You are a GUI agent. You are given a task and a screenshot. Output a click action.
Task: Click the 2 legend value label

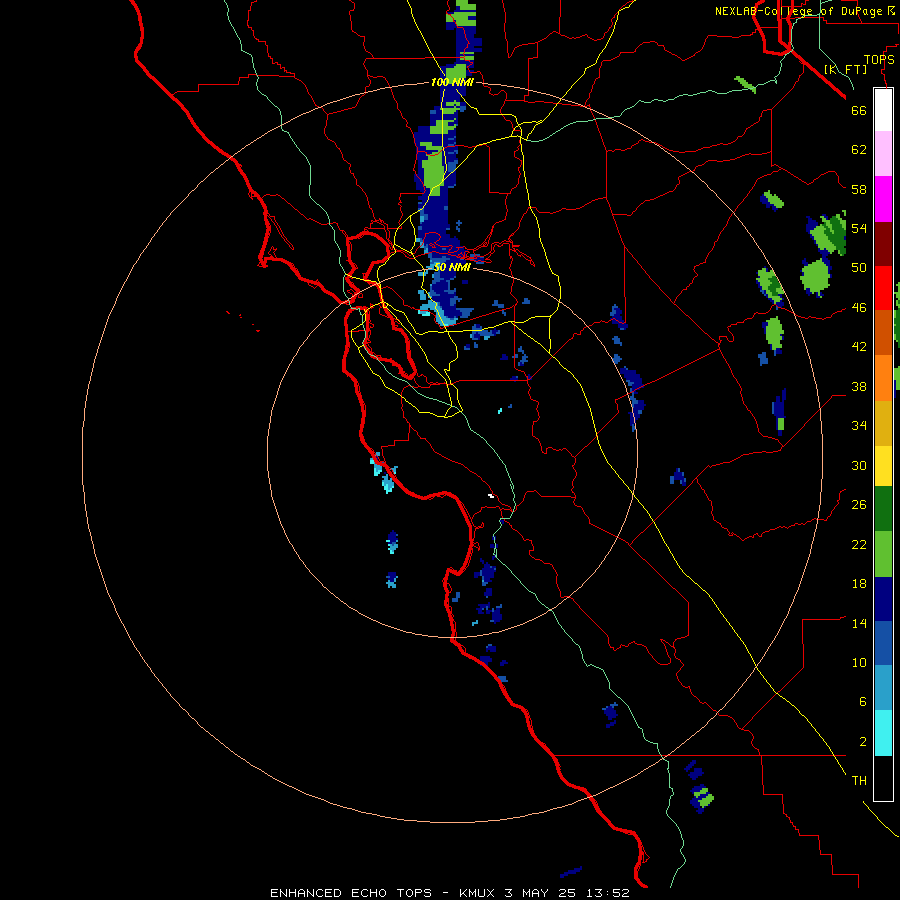(863, 742)
